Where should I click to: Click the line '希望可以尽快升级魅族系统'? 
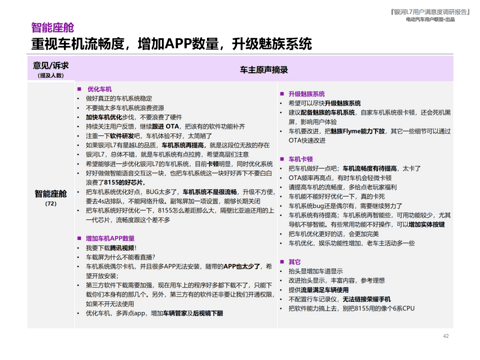click(325, 103)
